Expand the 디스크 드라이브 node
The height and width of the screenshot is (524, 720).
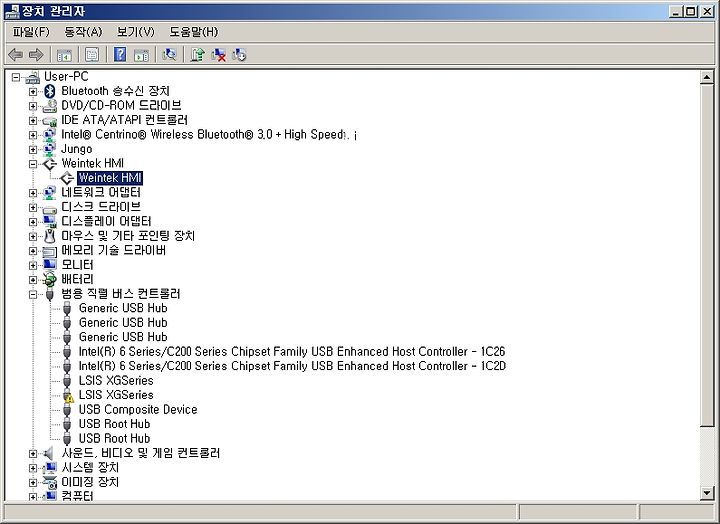pos(33,208)
